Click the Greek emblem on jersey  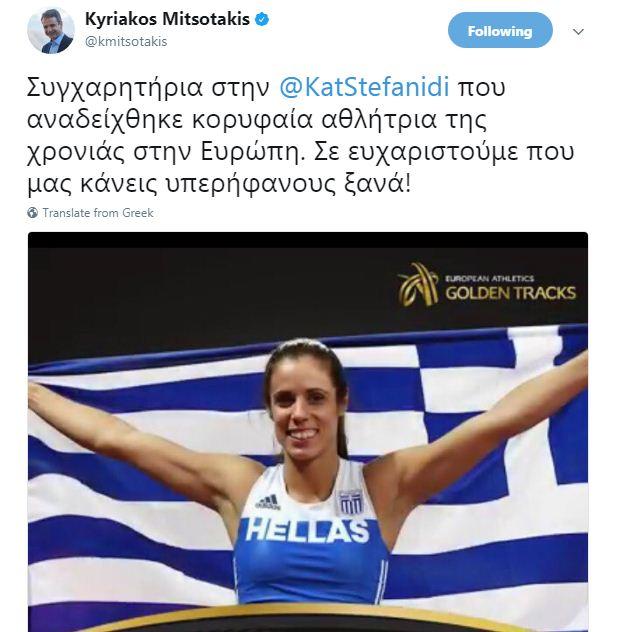350,502
